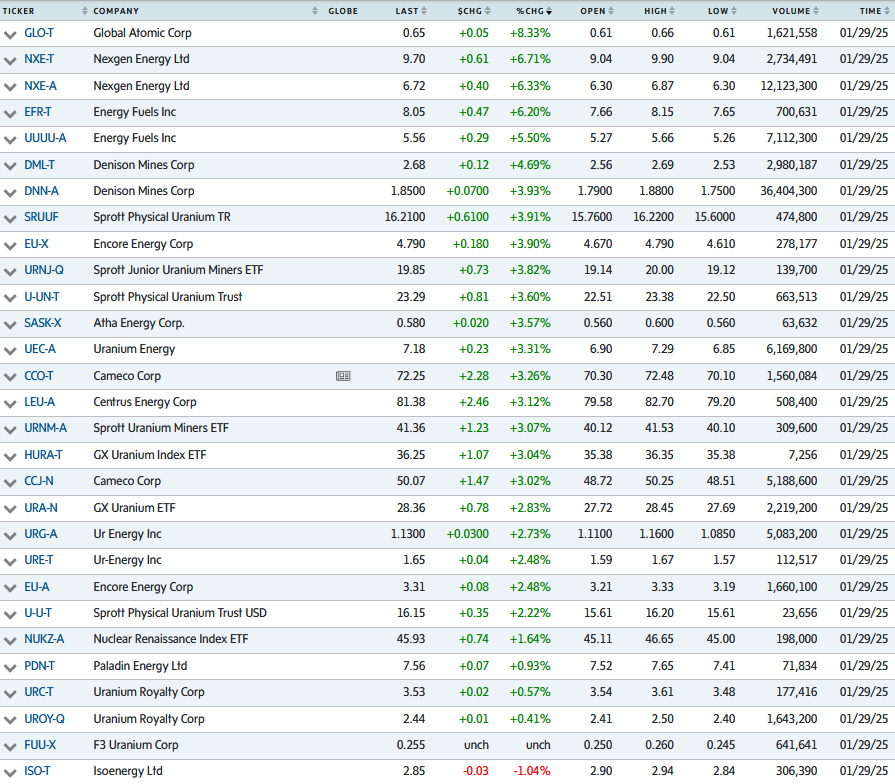The image size is (895, 784).
Task: Sort by the LOW column header
Action: click(x=722, y=11)
